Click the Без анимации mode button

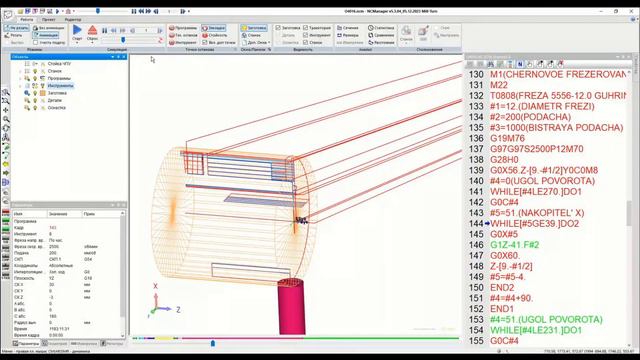[x=49, y=28]
